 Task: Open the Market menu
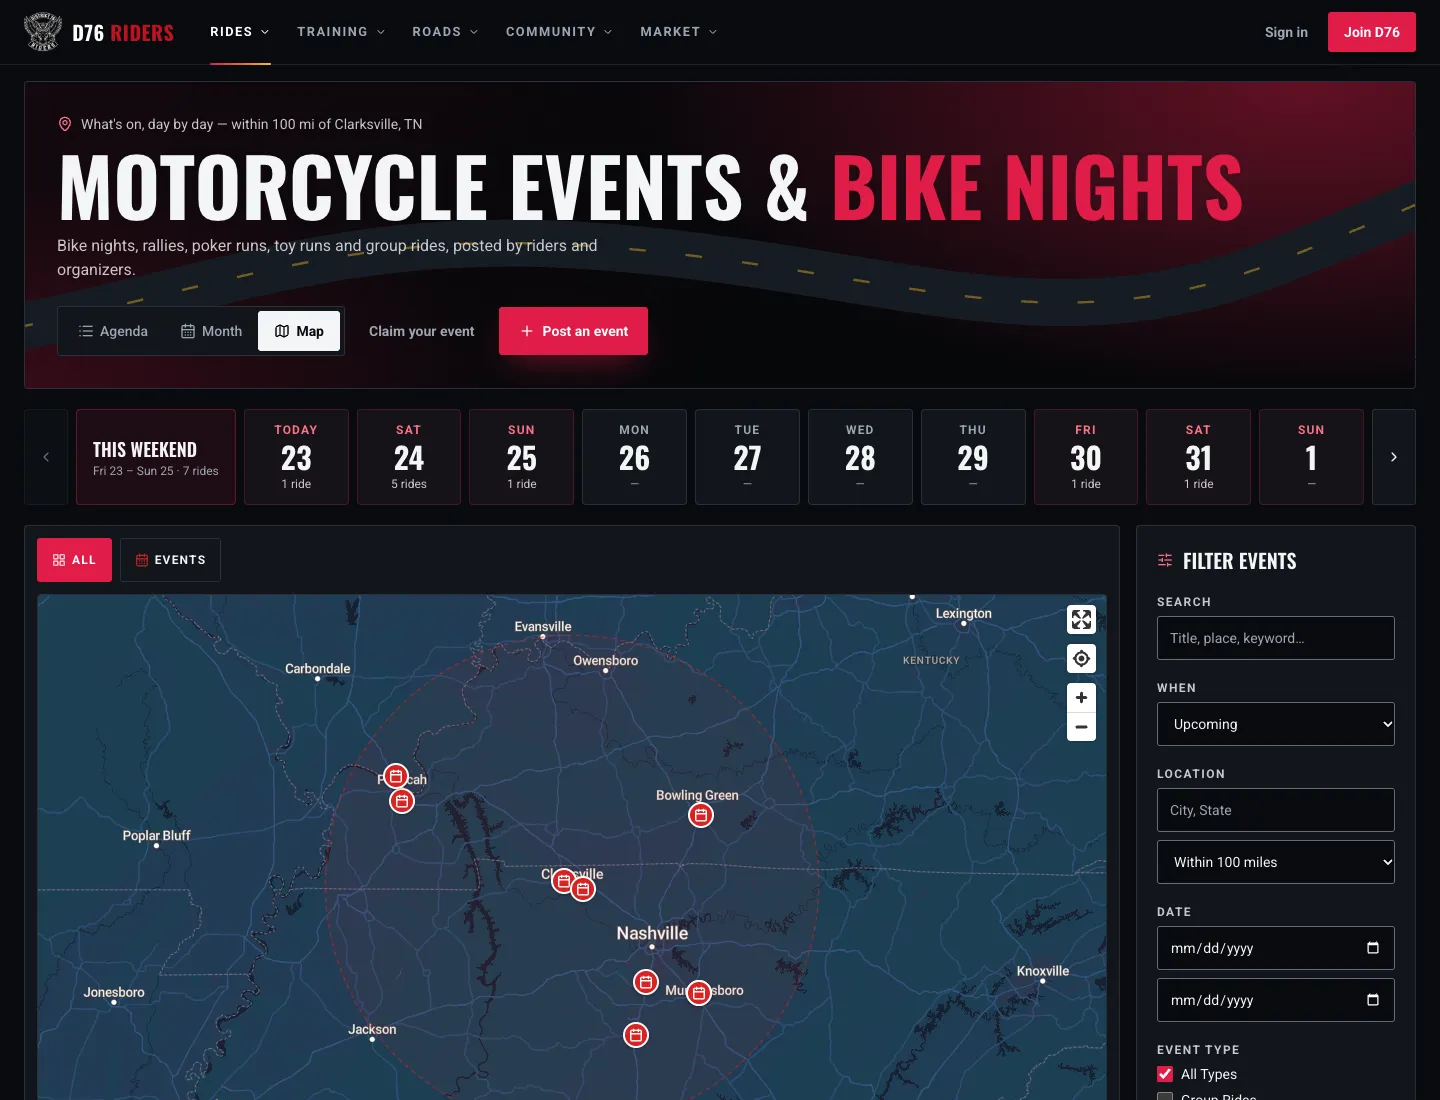pyautogui.click(x=679, y=32)
